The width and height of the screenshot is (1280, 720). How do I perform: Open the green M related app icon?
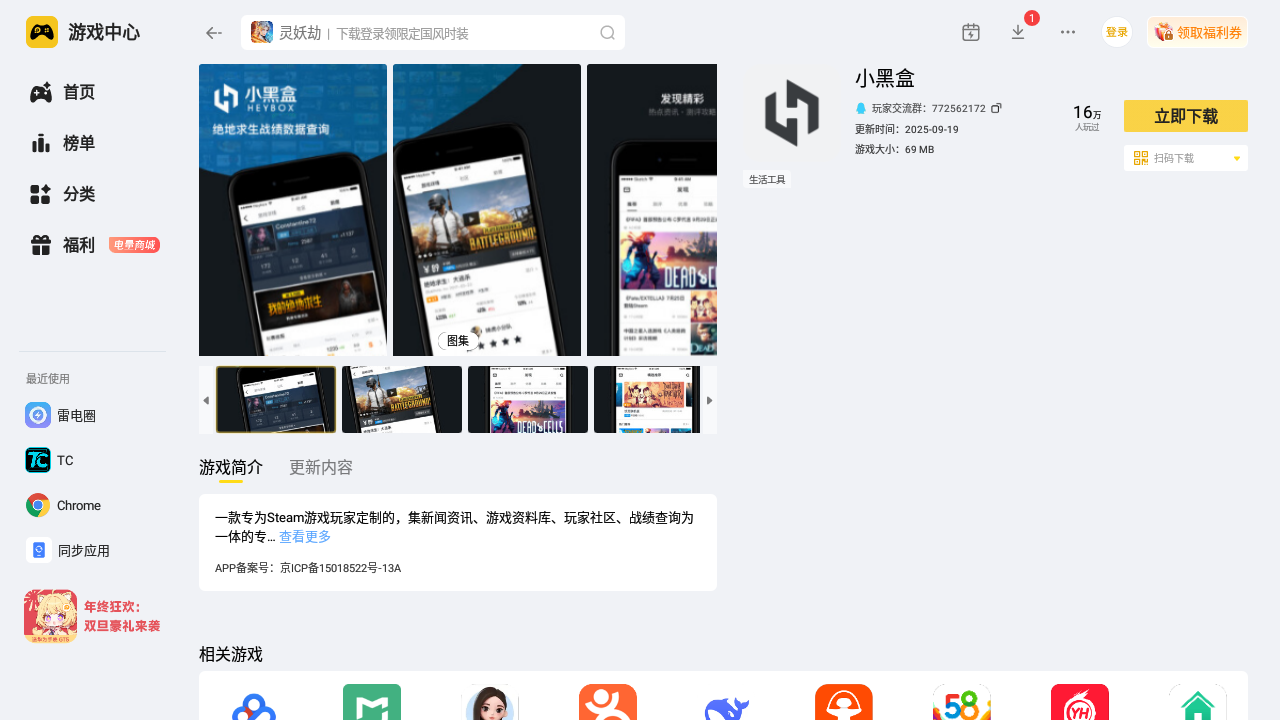tap(372, 702)
